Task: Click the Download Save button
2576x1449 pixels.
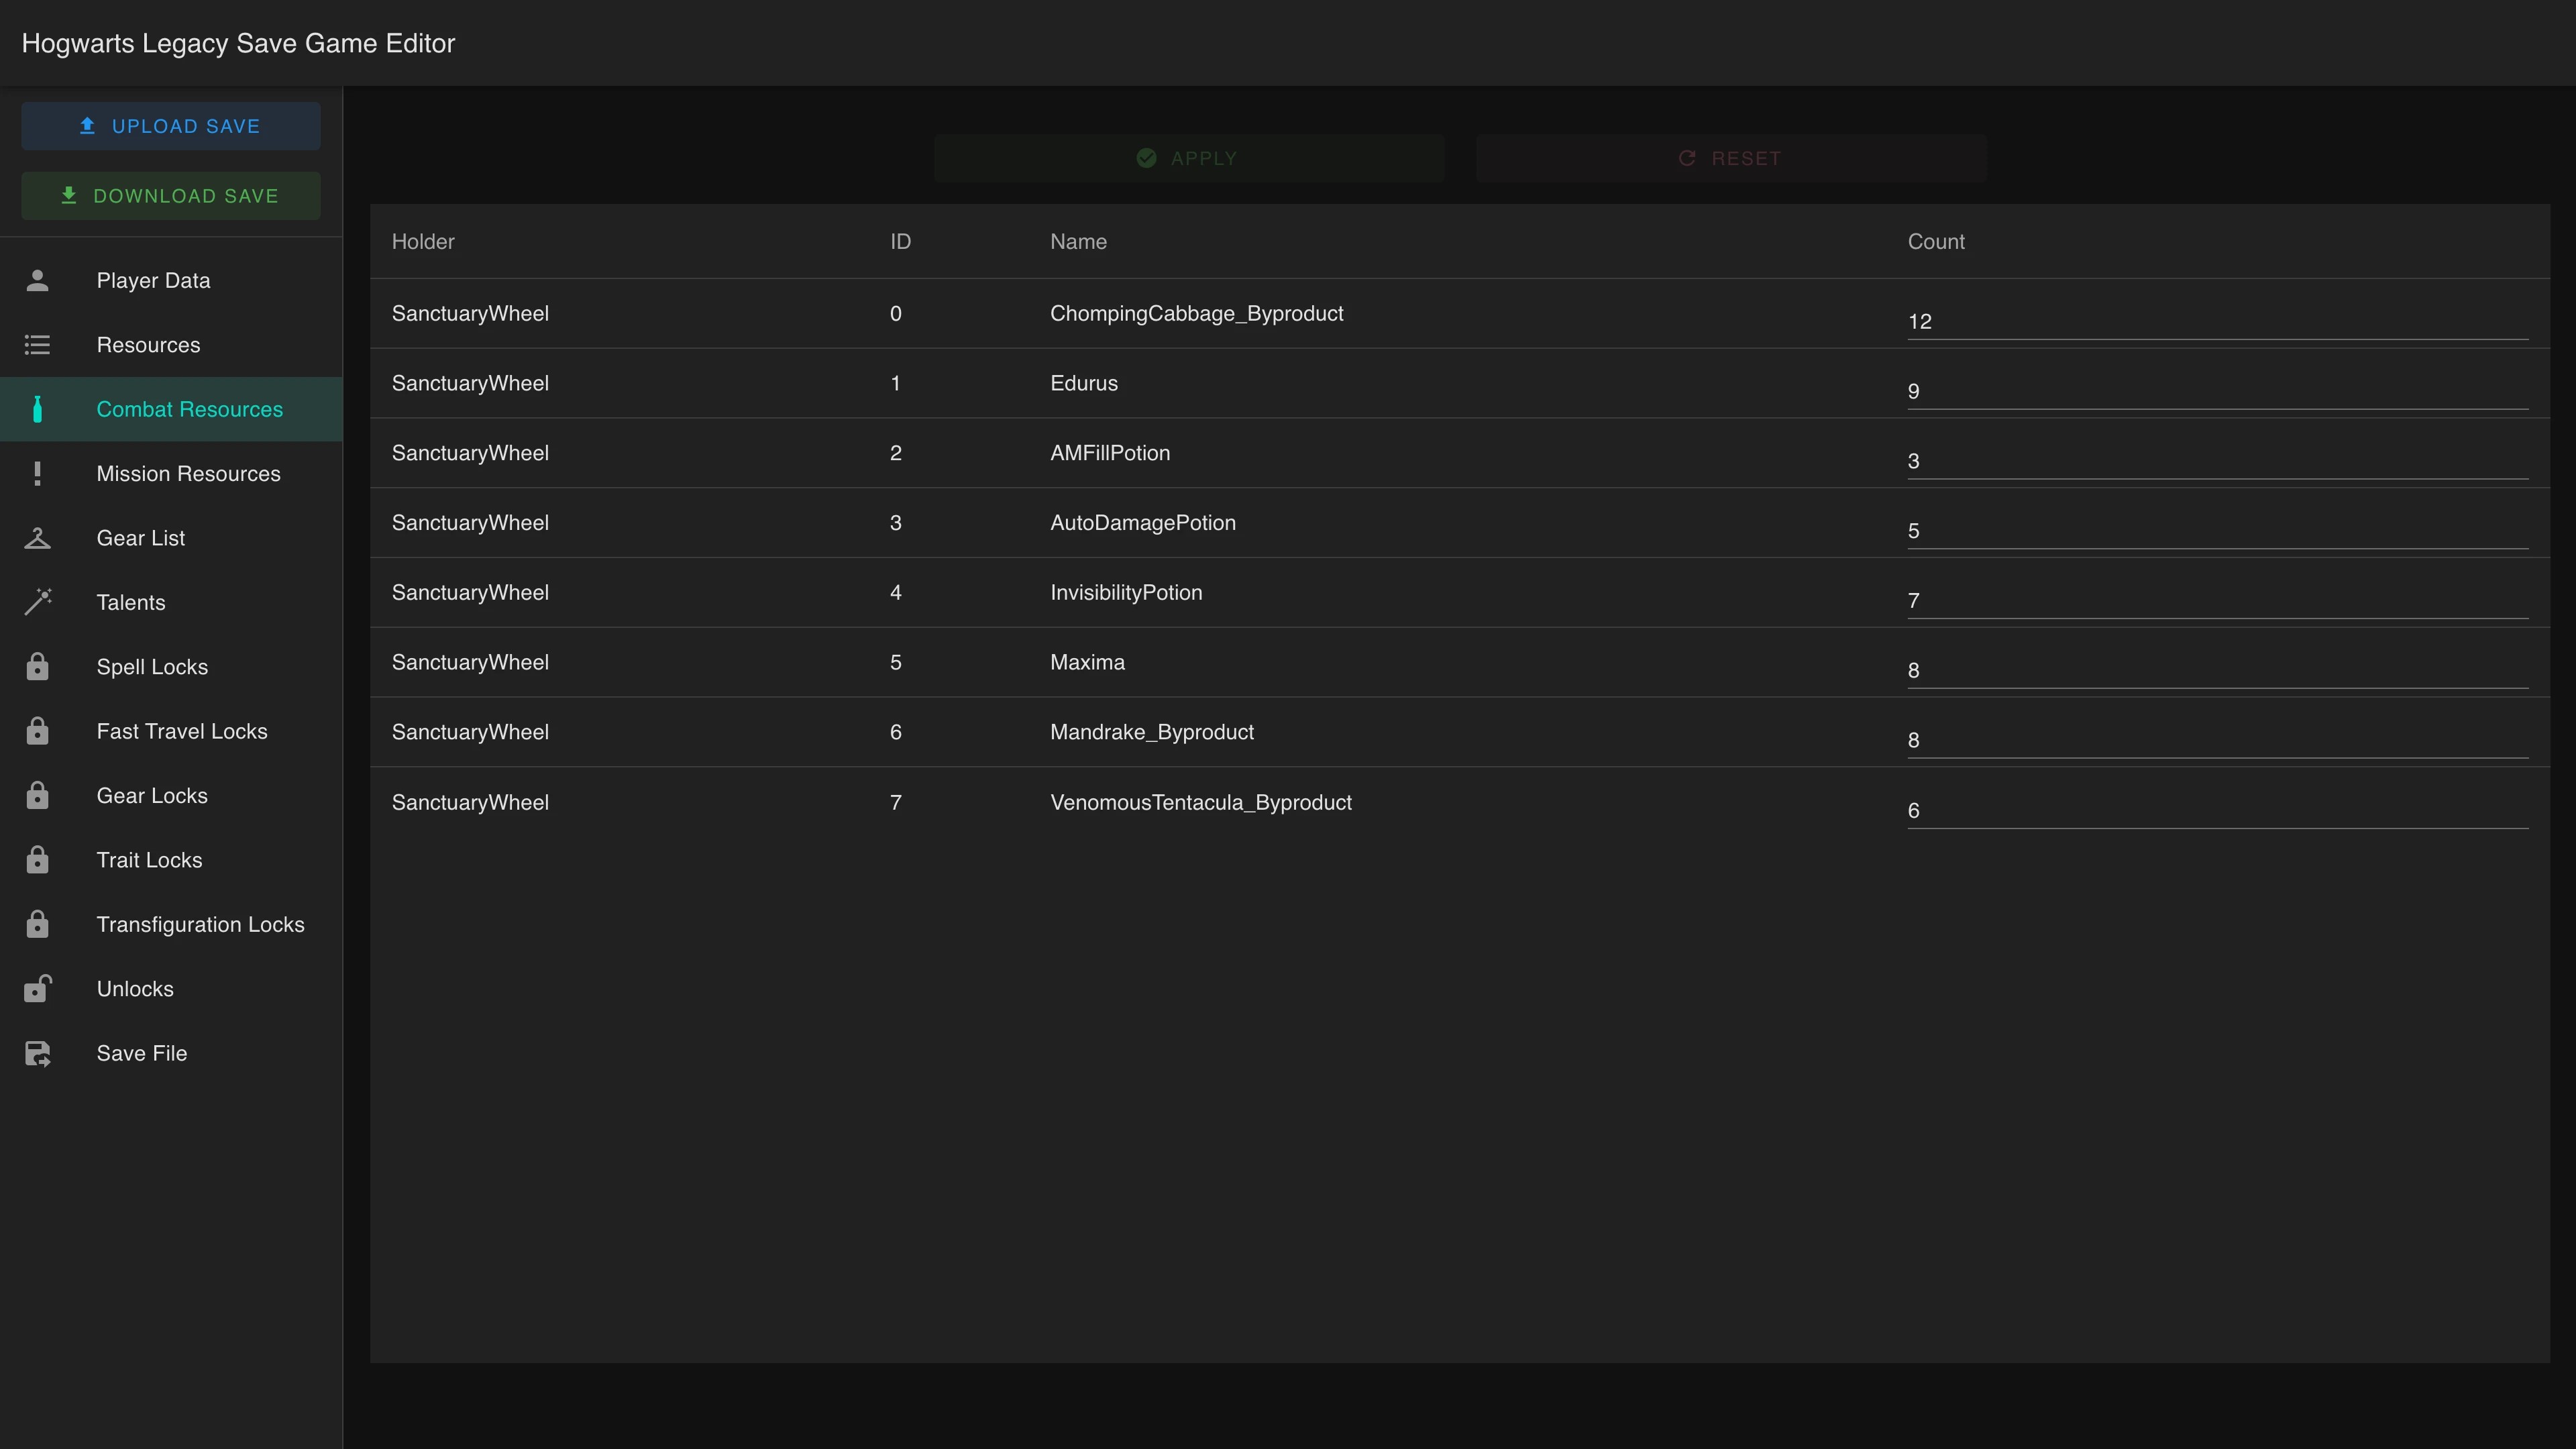Action: coord(171,196)
